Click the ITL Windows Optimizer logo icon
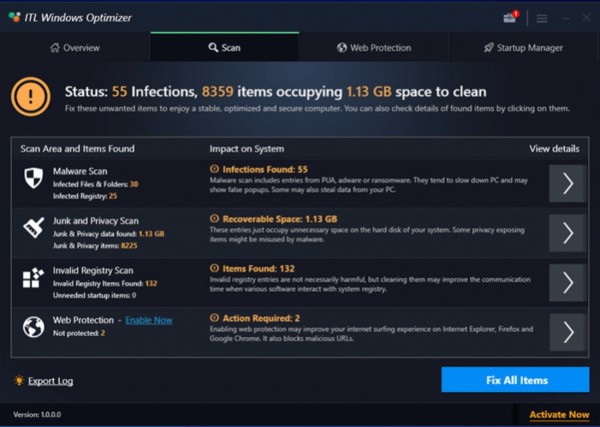Viewport: 600px width, 427px height. tap(15, 17)
